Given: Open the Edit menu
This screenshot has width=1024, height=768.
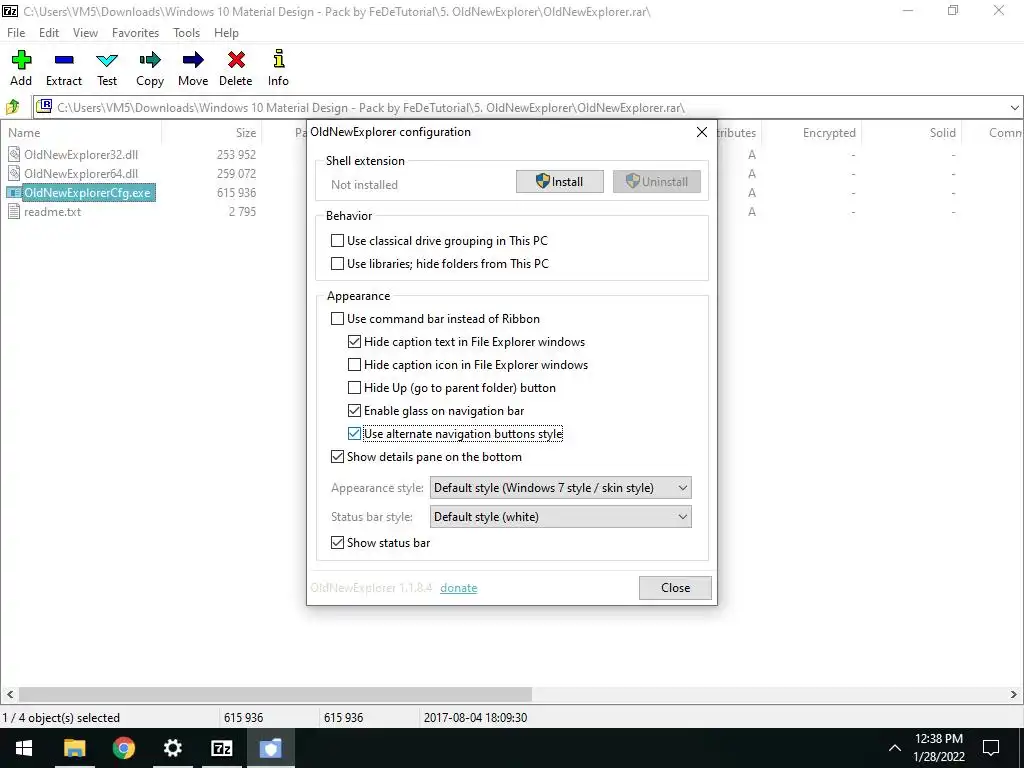Looking at the screenshot, I should click(x=49, y=33).
